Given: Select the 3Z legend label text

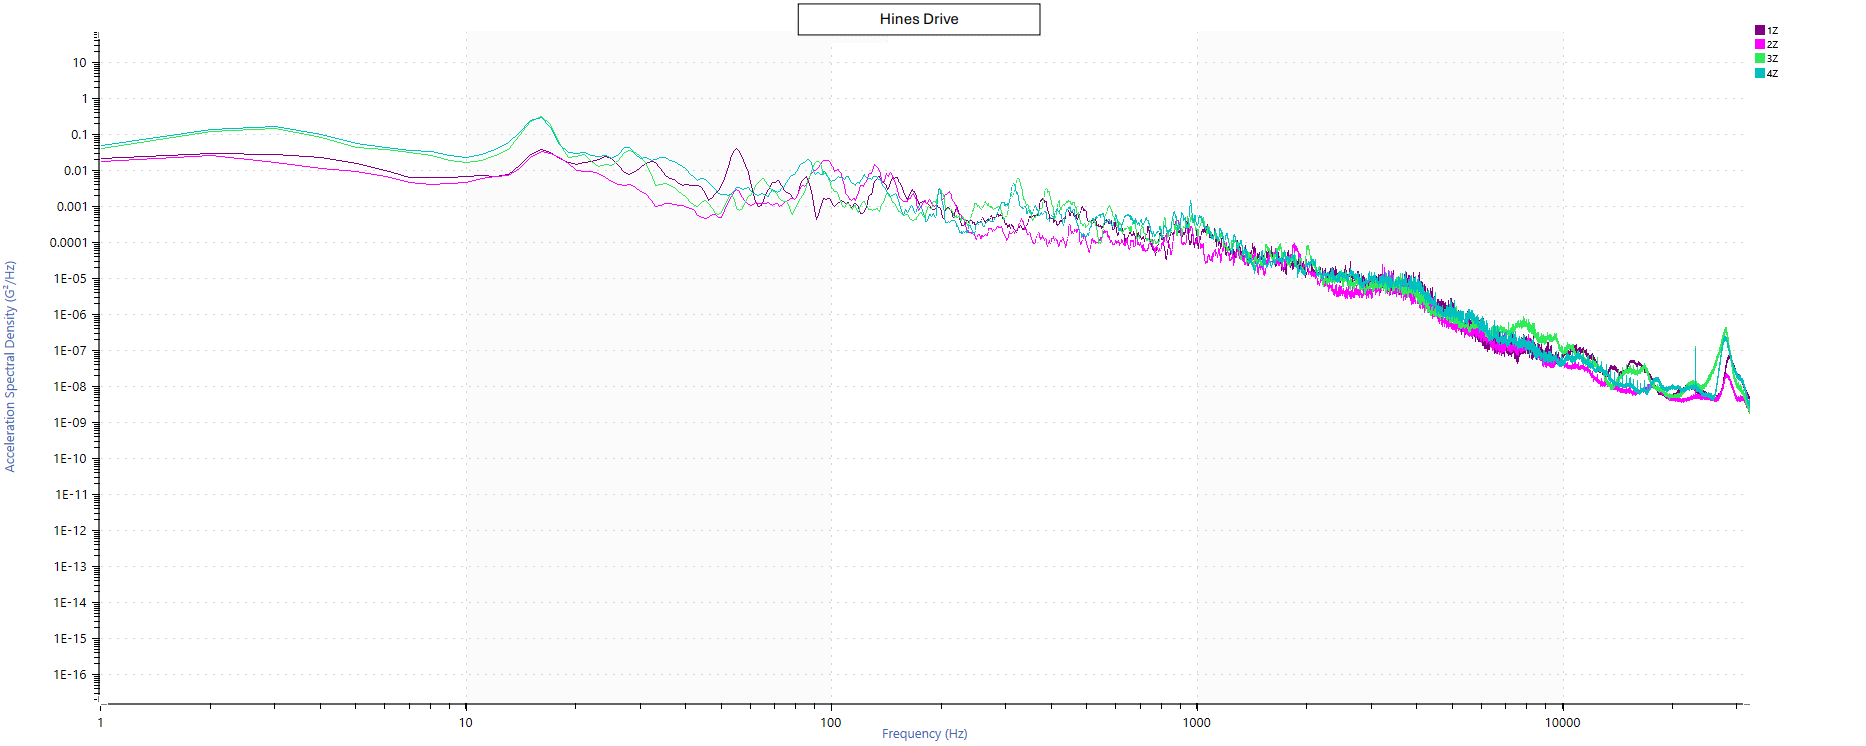Looking at the screenshot, I should (x=1772, y=58).
